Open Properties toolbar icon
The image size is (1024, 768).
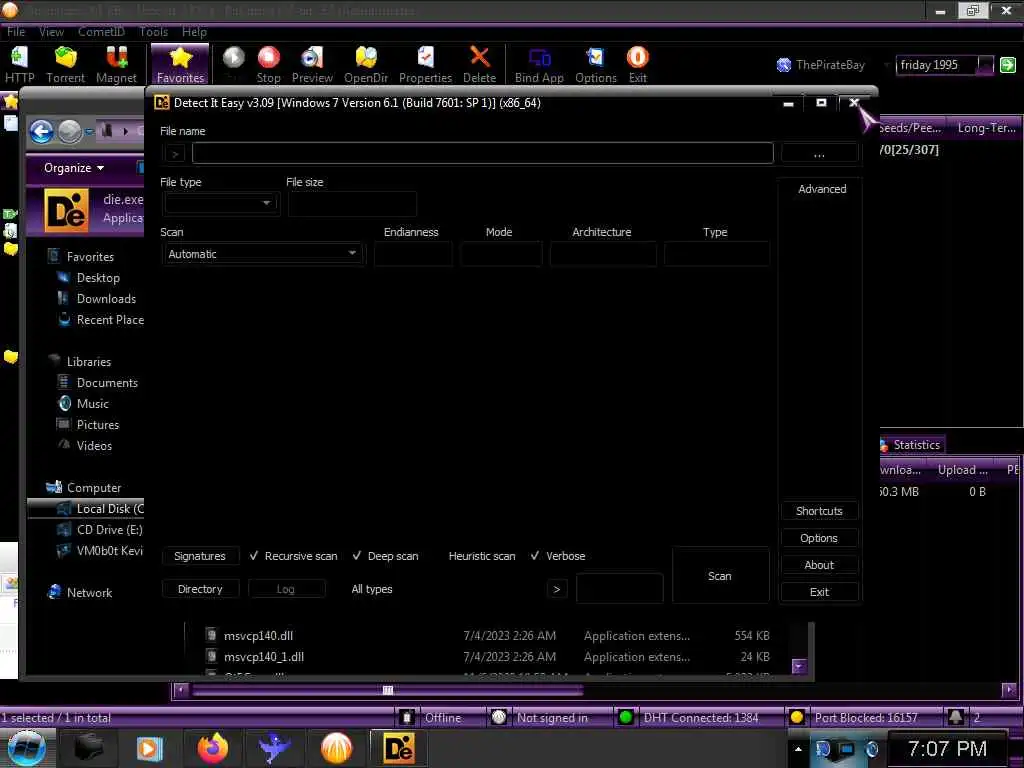pos(425,57)
